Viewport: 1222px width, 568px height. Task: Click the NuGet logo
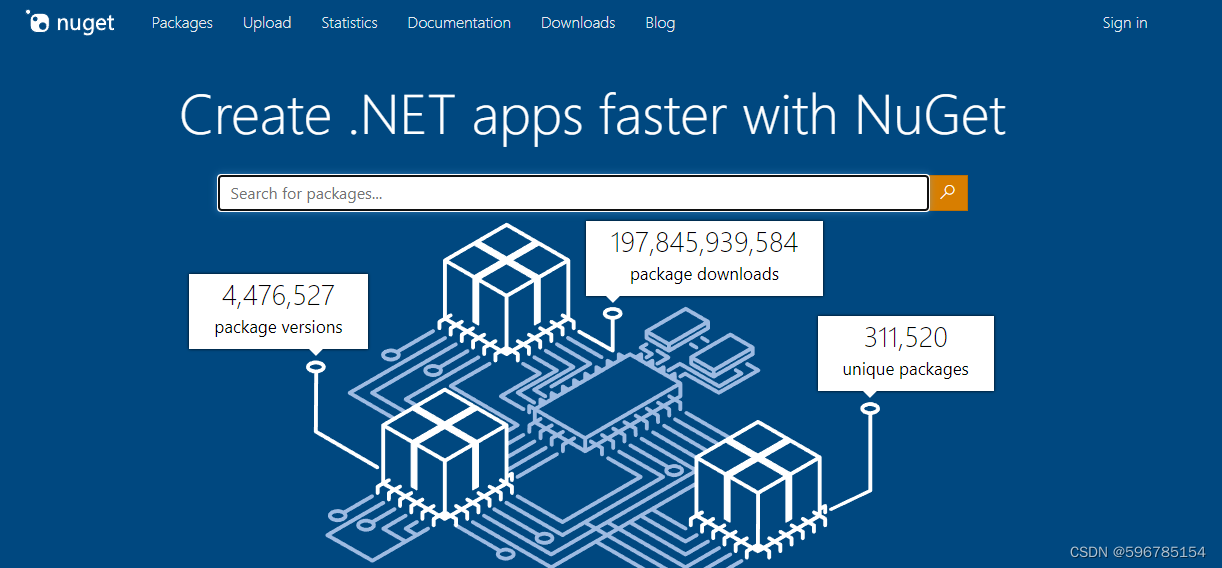(x=70, y=22)
